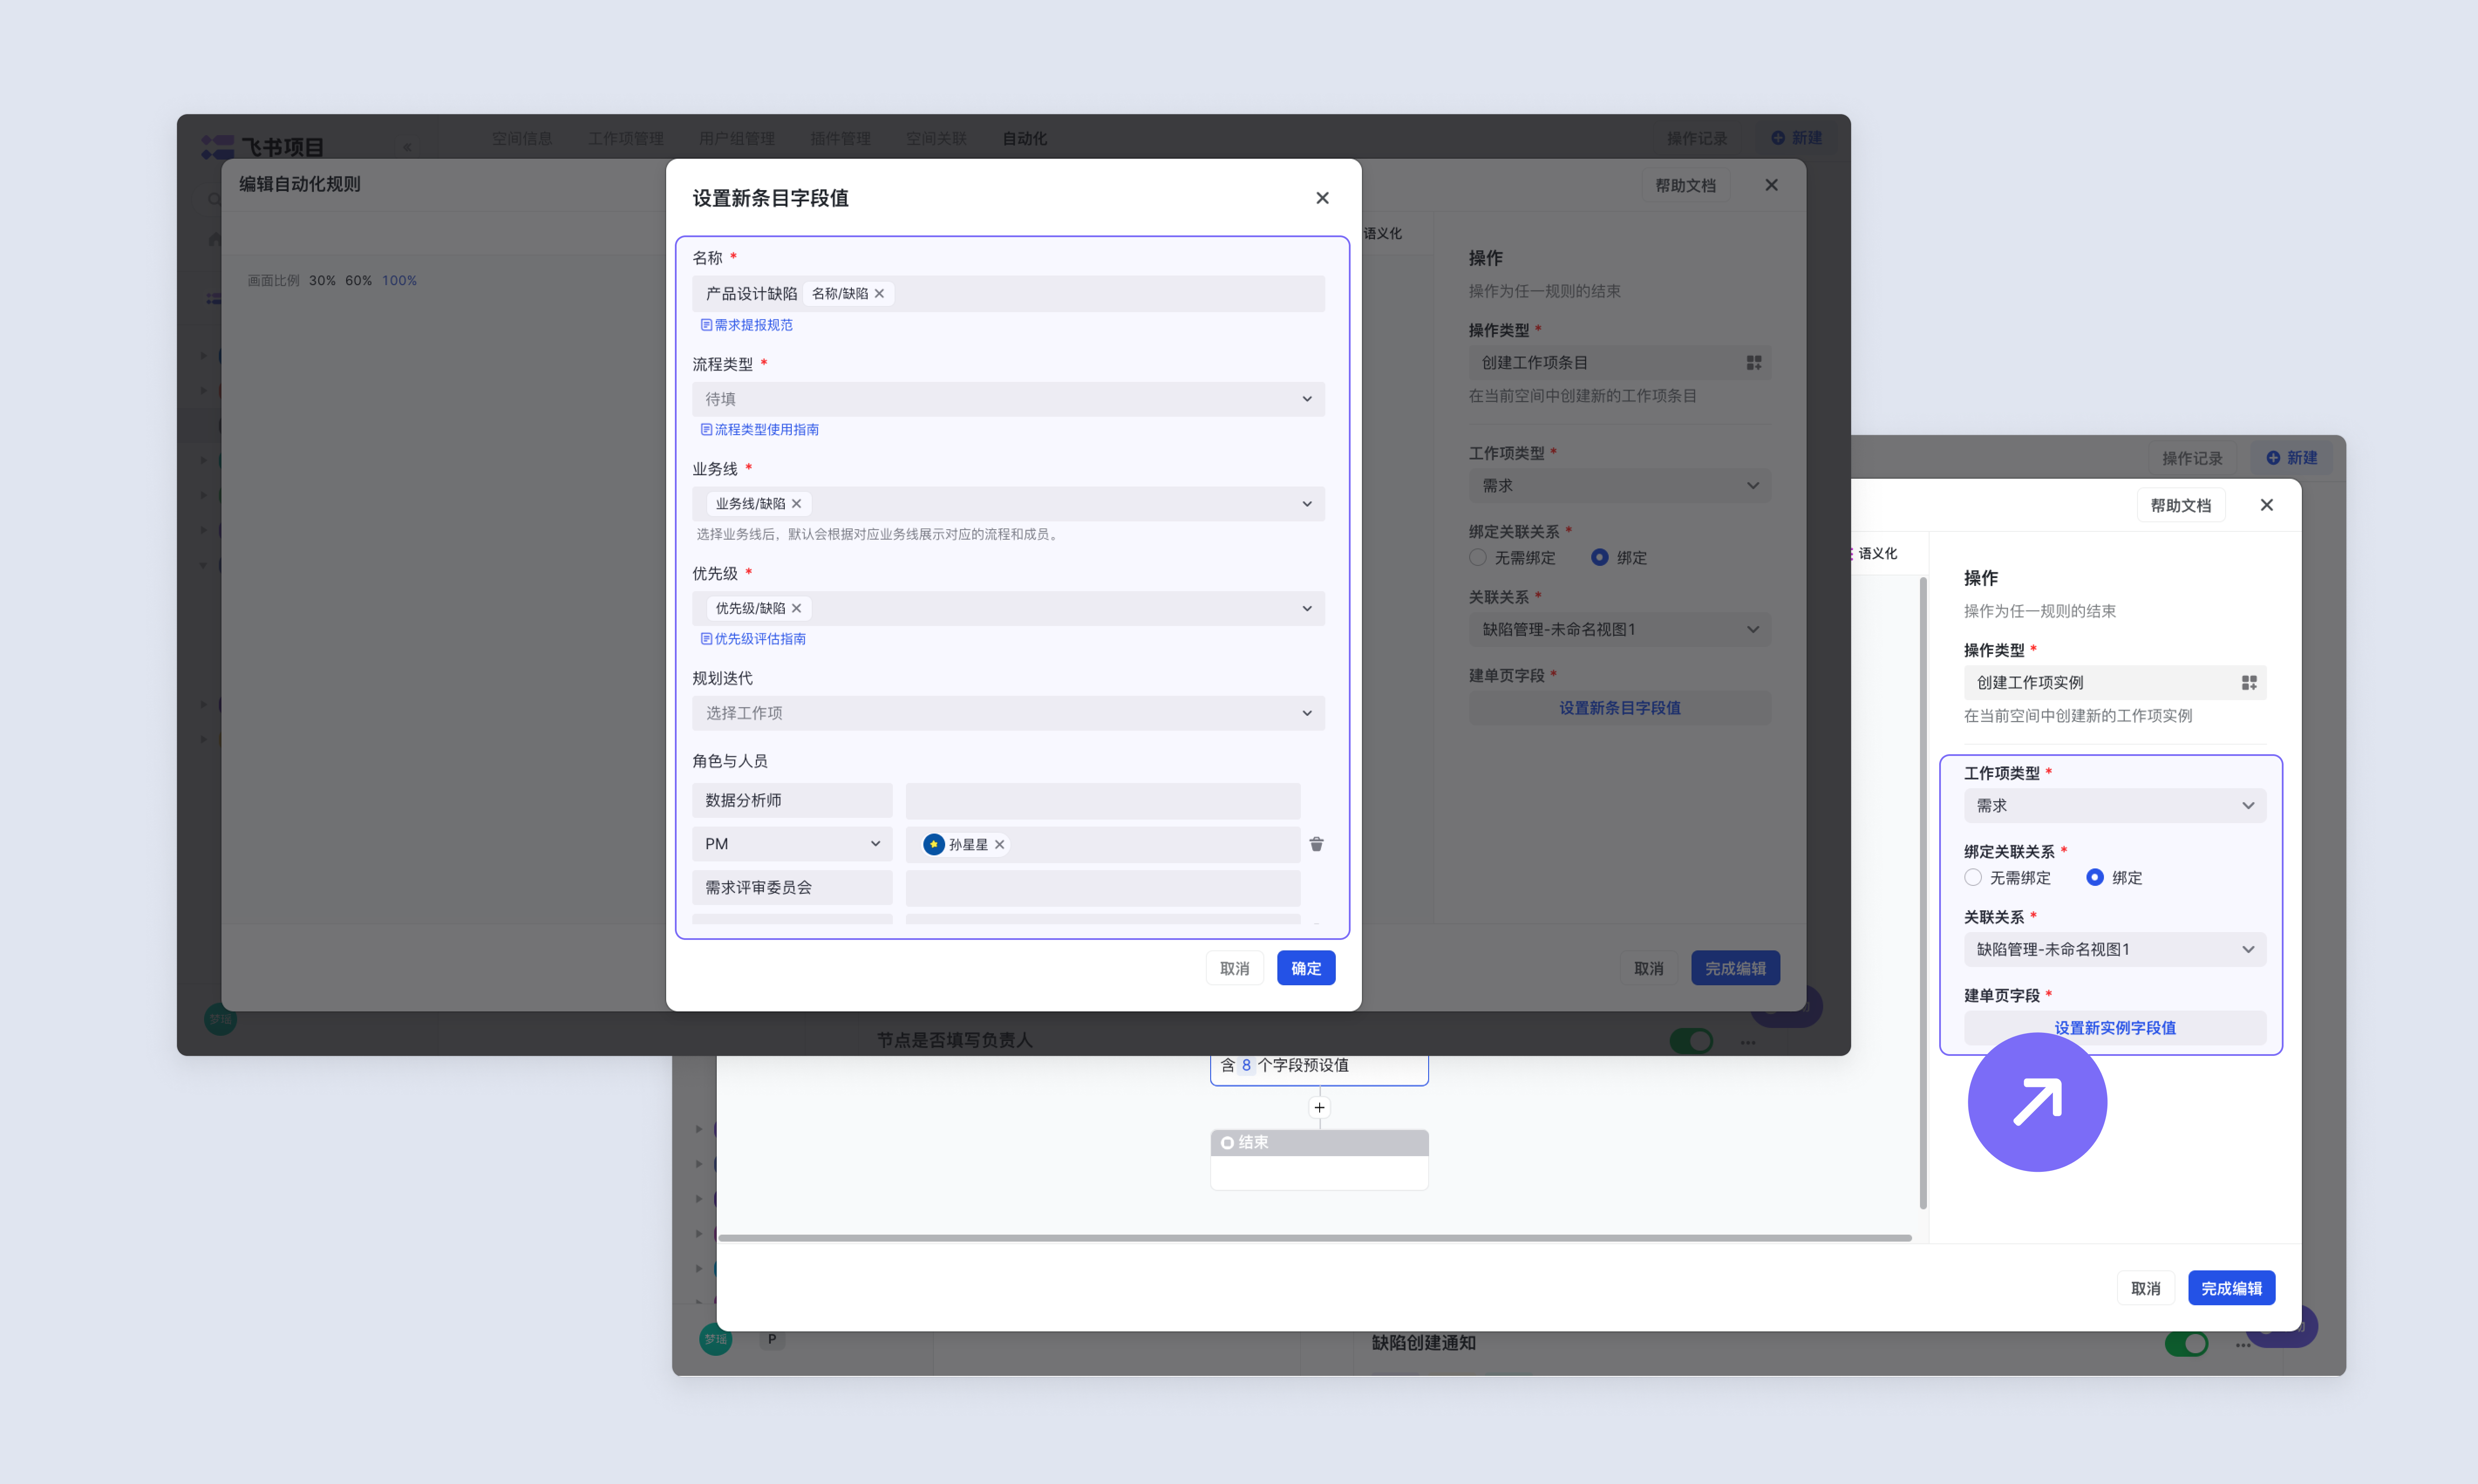
Task: Switch to the 插件管理 tab
Action: point(840,138)
